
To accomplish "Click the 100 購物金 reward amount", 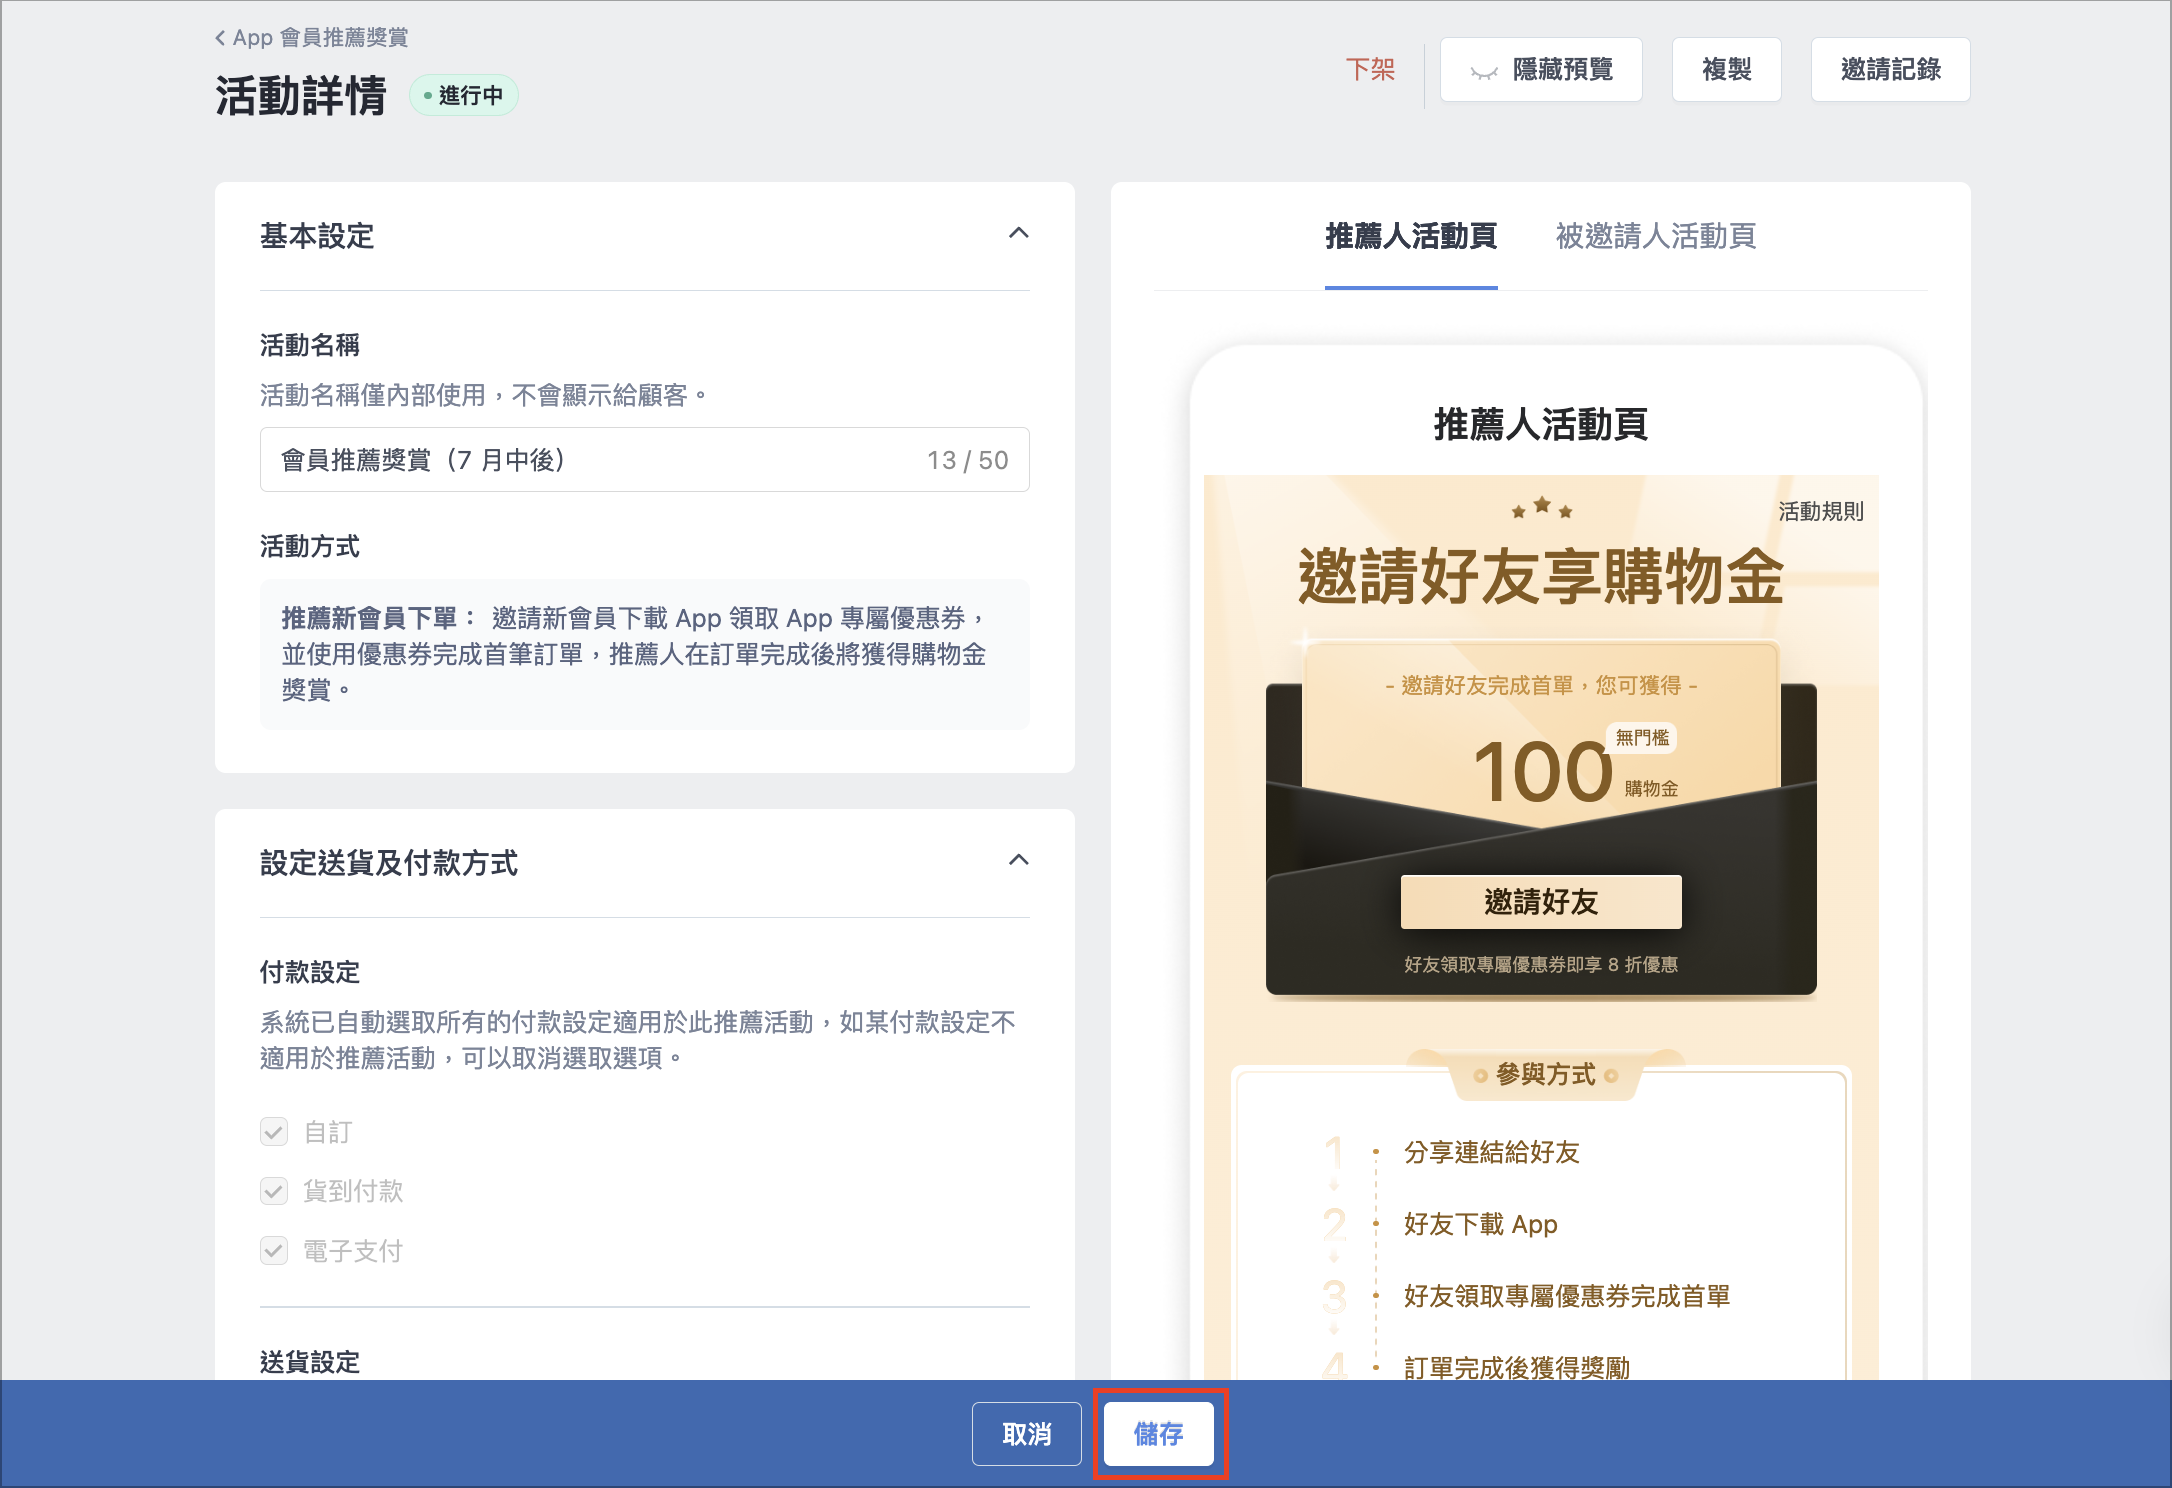I will [x=1575, y=771].
